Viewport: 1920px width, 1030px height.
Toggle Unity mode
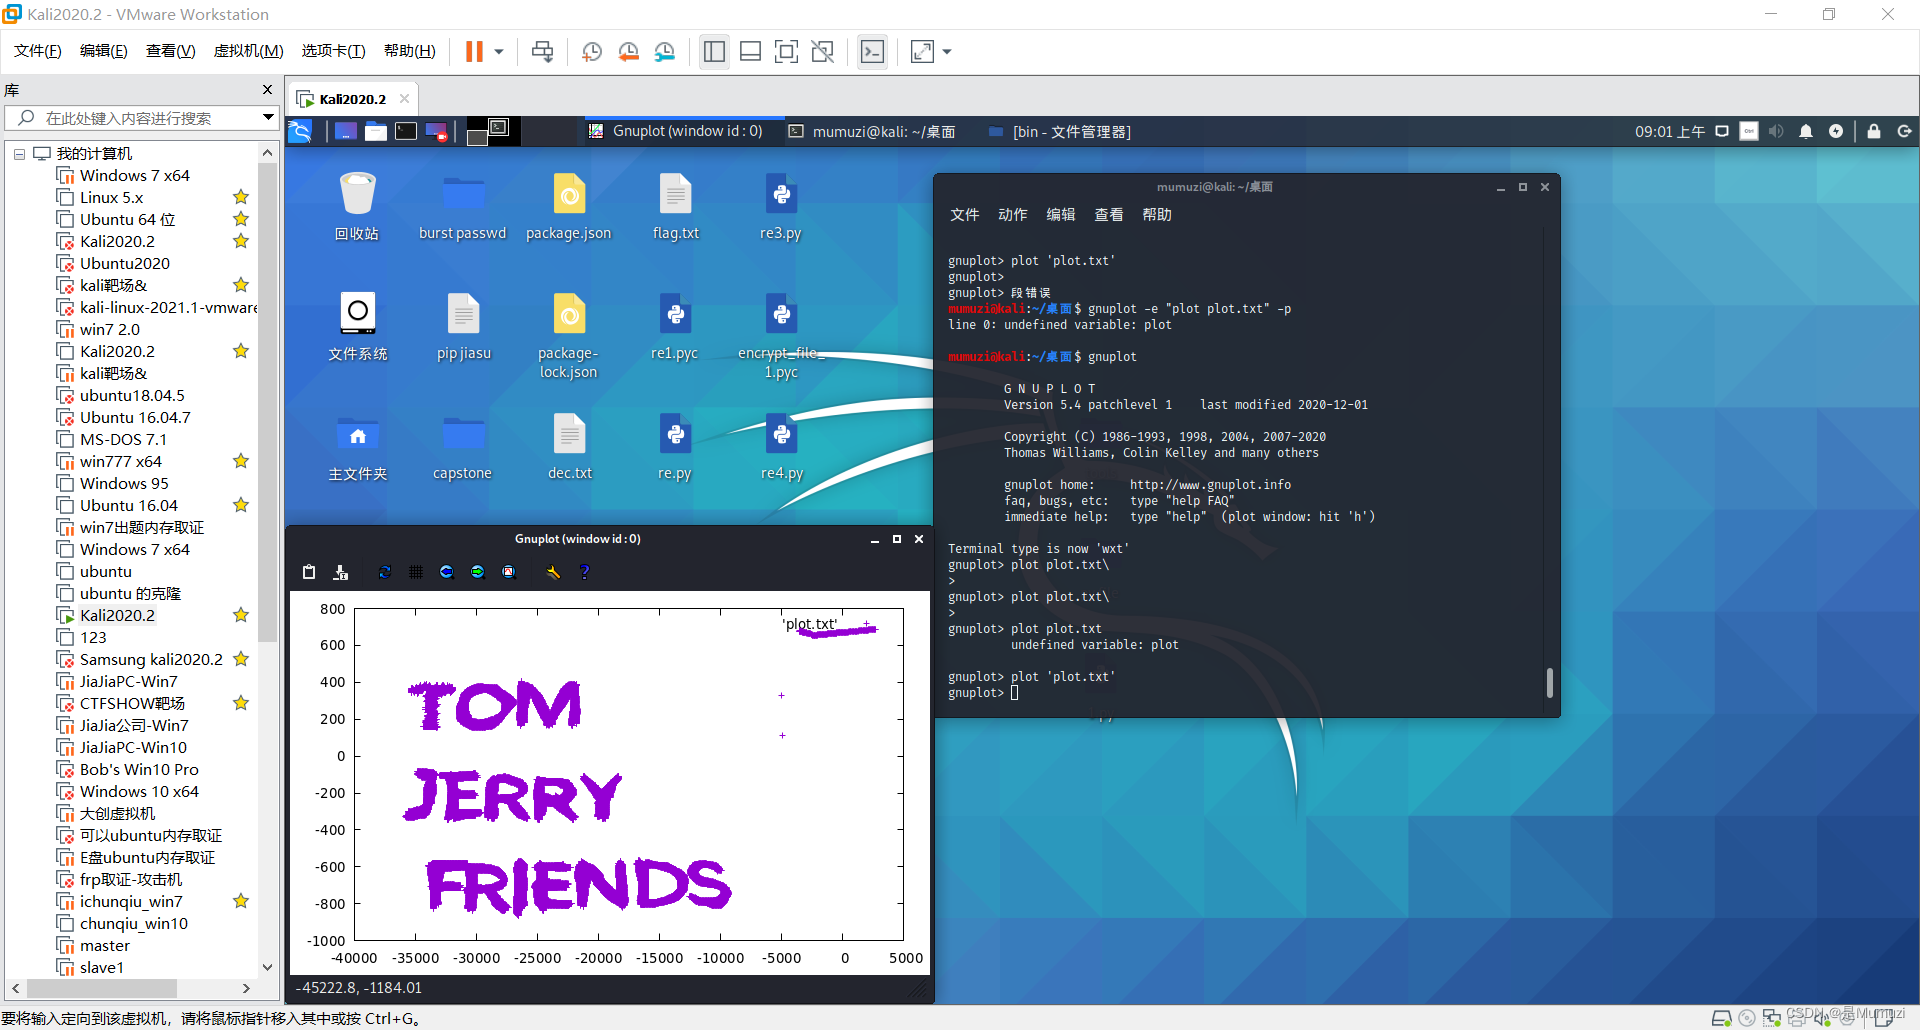pyautogui.click(x=822, y=52)
